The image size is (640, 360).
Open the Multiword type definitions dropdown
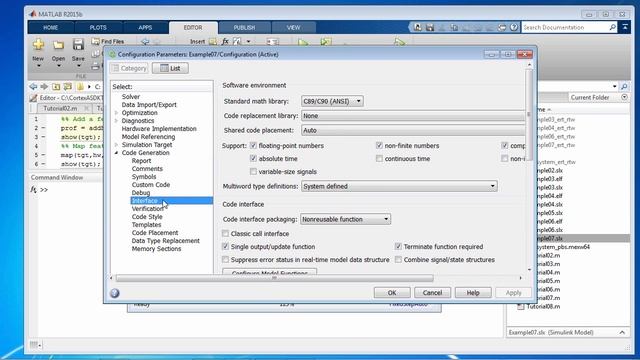point(399,186)
